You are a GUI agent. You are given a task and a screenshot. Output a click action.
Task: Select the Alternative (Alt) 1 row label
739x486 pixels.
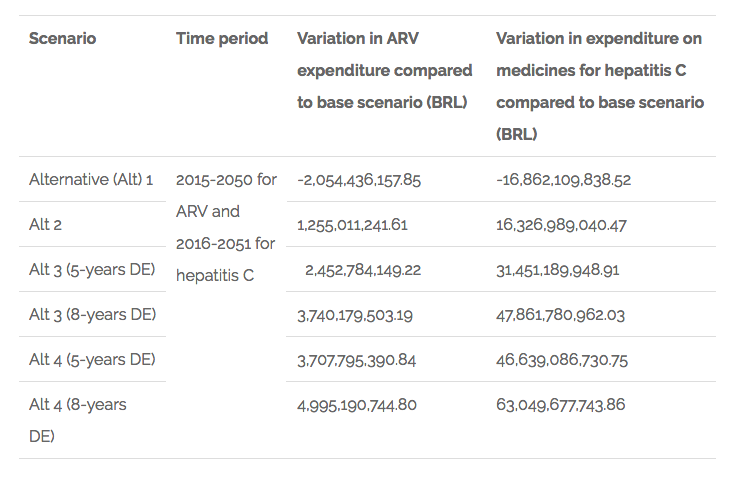[x=91, y=180]
